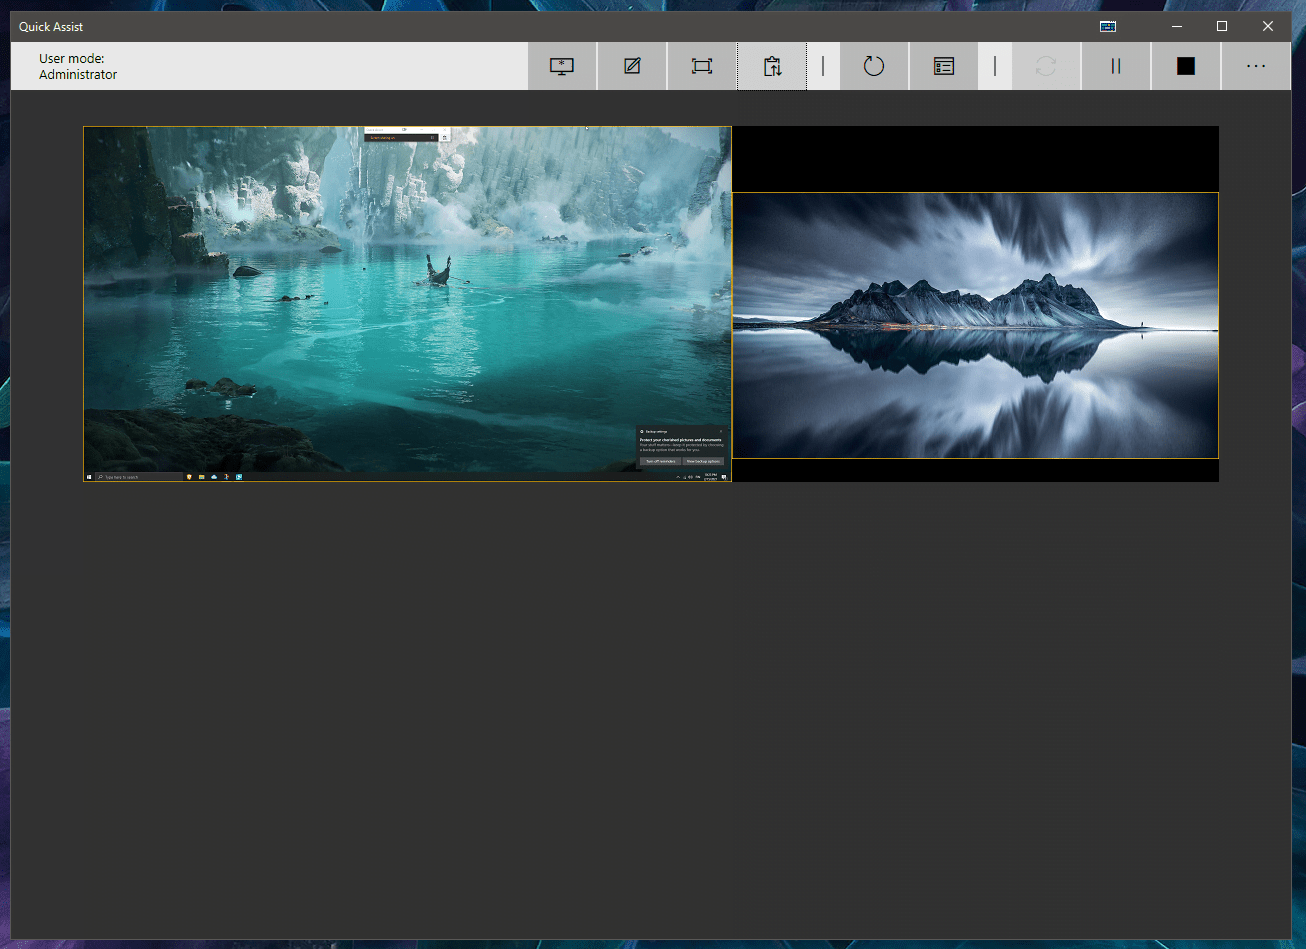Click the remote desktop's Start button

click(89, 476)
